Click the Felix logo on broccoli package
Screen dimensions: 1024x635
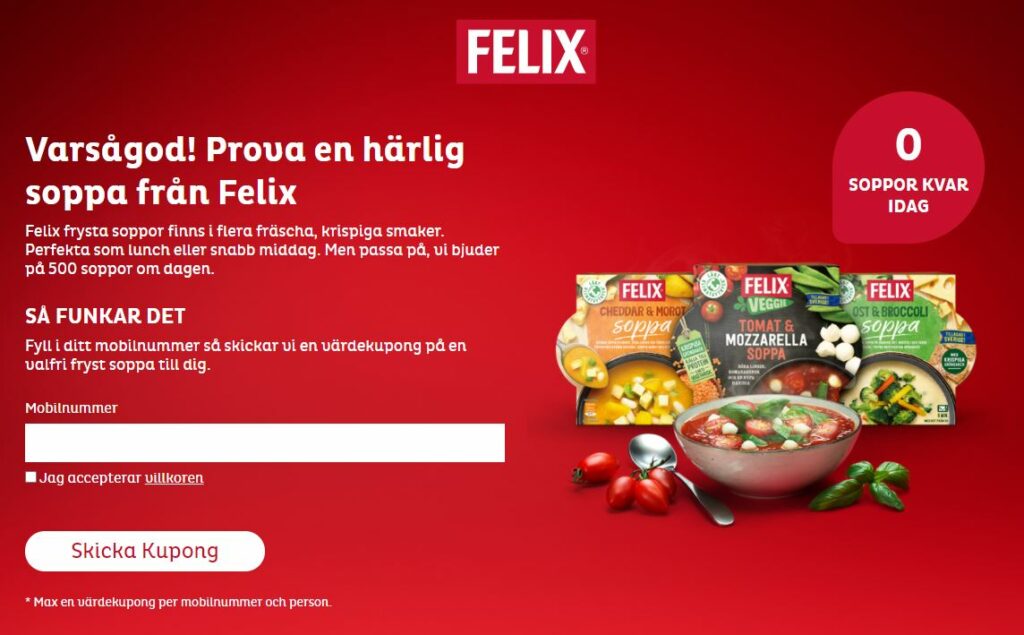[889, 291]
